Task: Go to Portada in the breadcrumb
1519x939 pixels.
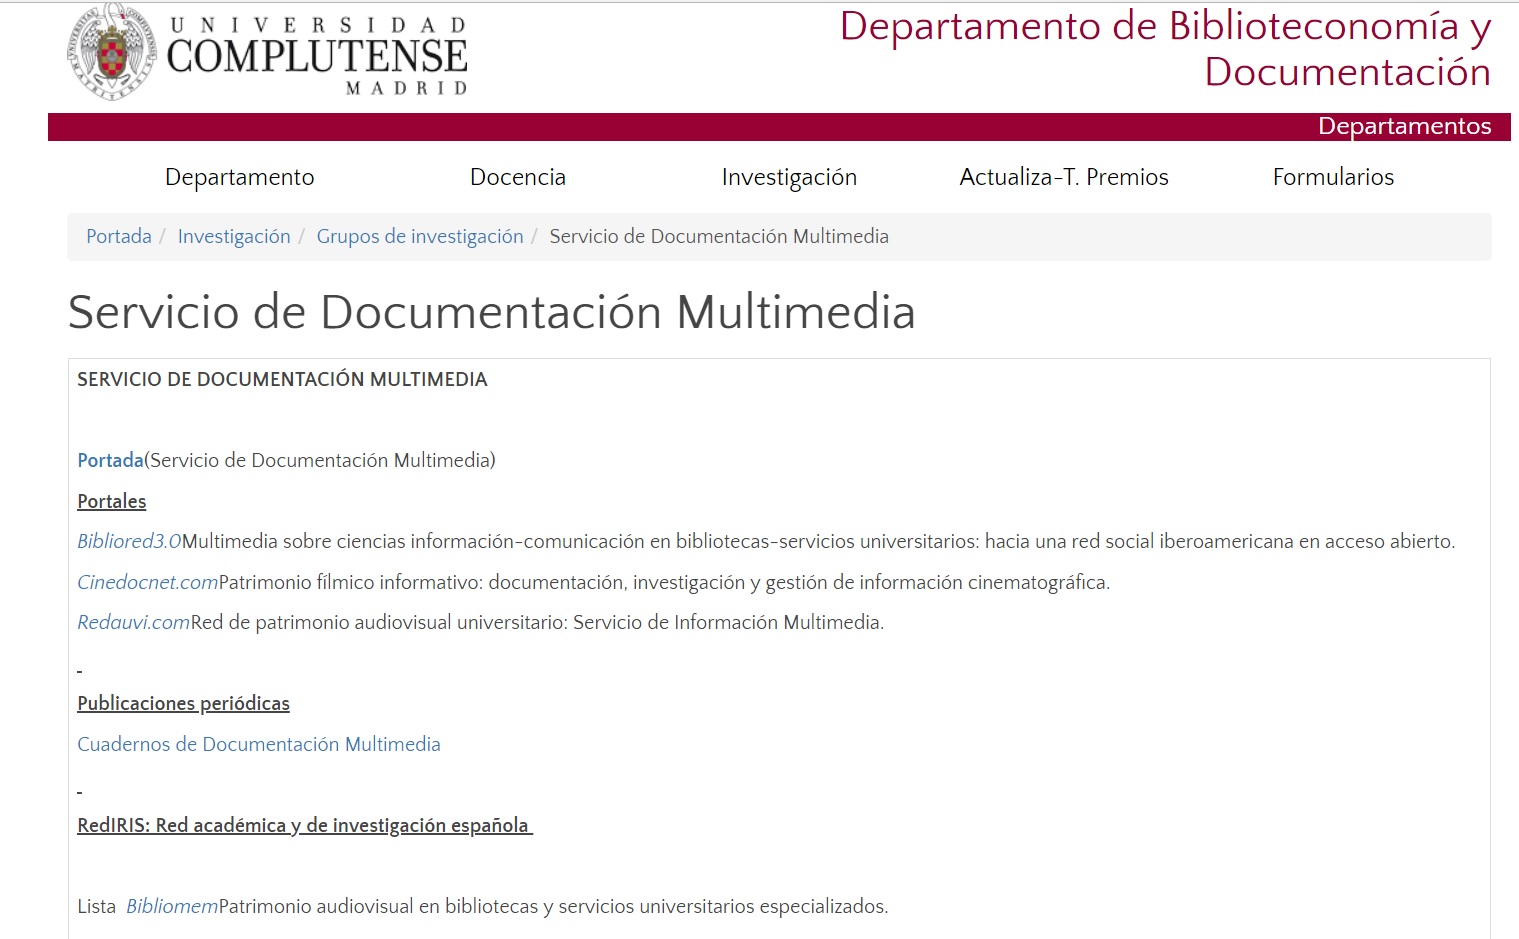Action: click(x=119, y=236)
